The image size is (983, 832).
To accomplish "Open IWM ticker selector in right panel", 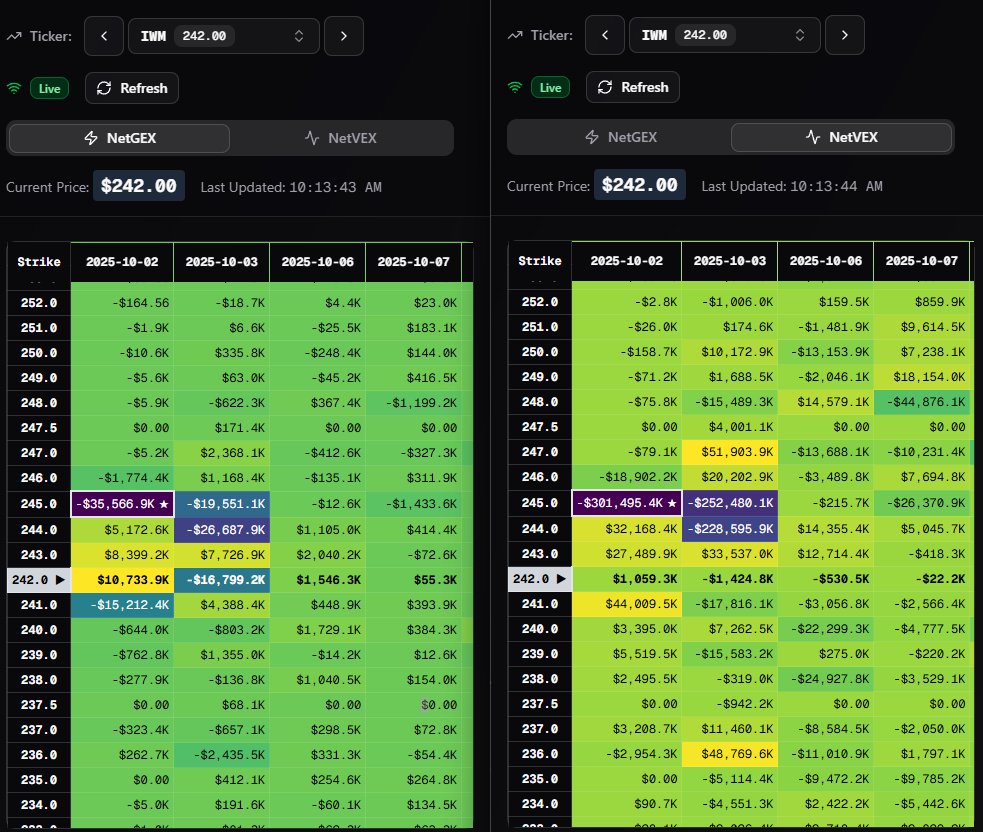I will point(725,35).
